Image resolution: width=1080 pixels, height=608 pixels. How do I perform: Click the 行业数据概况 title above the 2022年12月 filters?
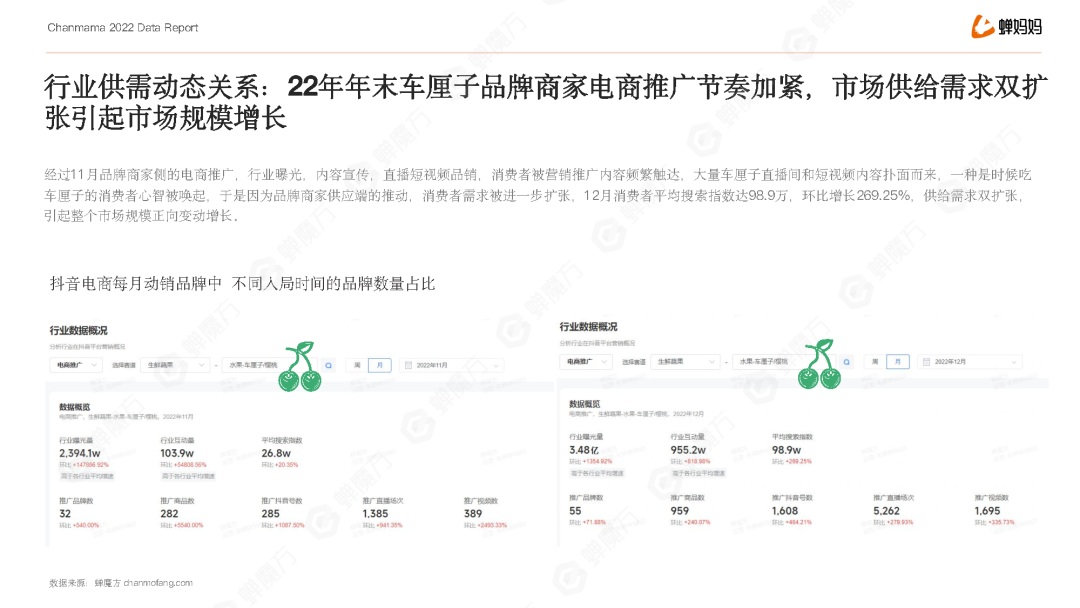[588, 326]
